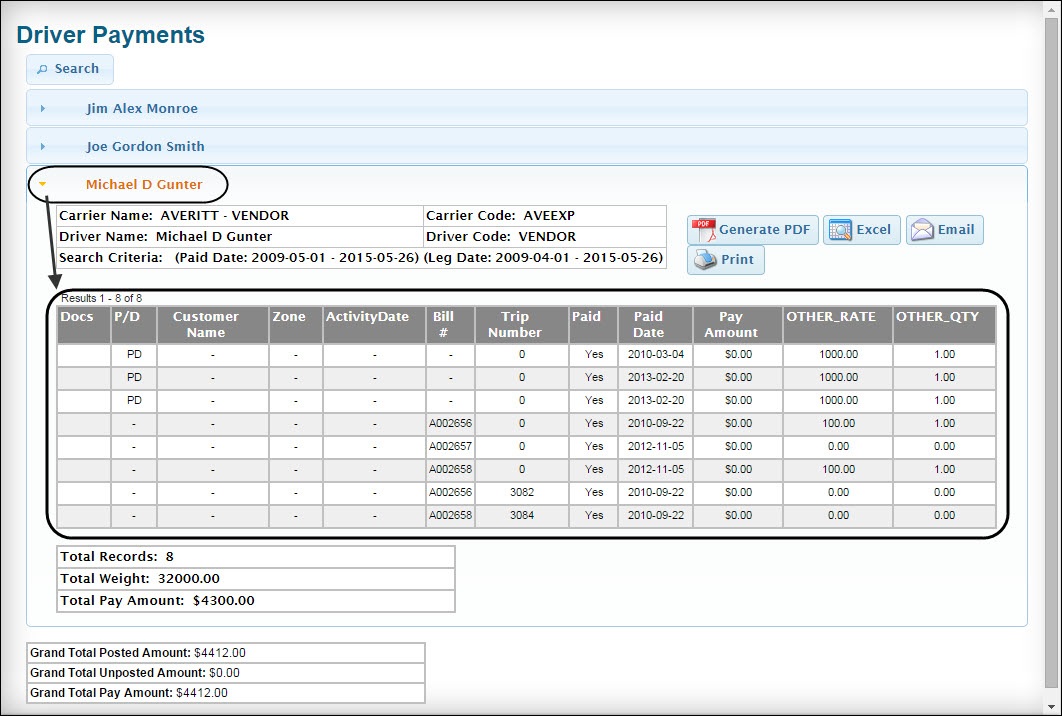Click the PDF icon on Generate PDF
This screenshot has width=1062, height=716.
[x=703, y=230]
